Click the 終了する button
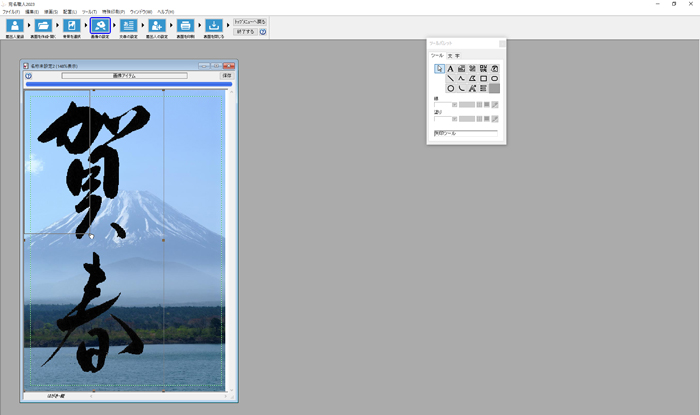Image resolution: width=700 pixels, height=415 pixels. point(244,31)
